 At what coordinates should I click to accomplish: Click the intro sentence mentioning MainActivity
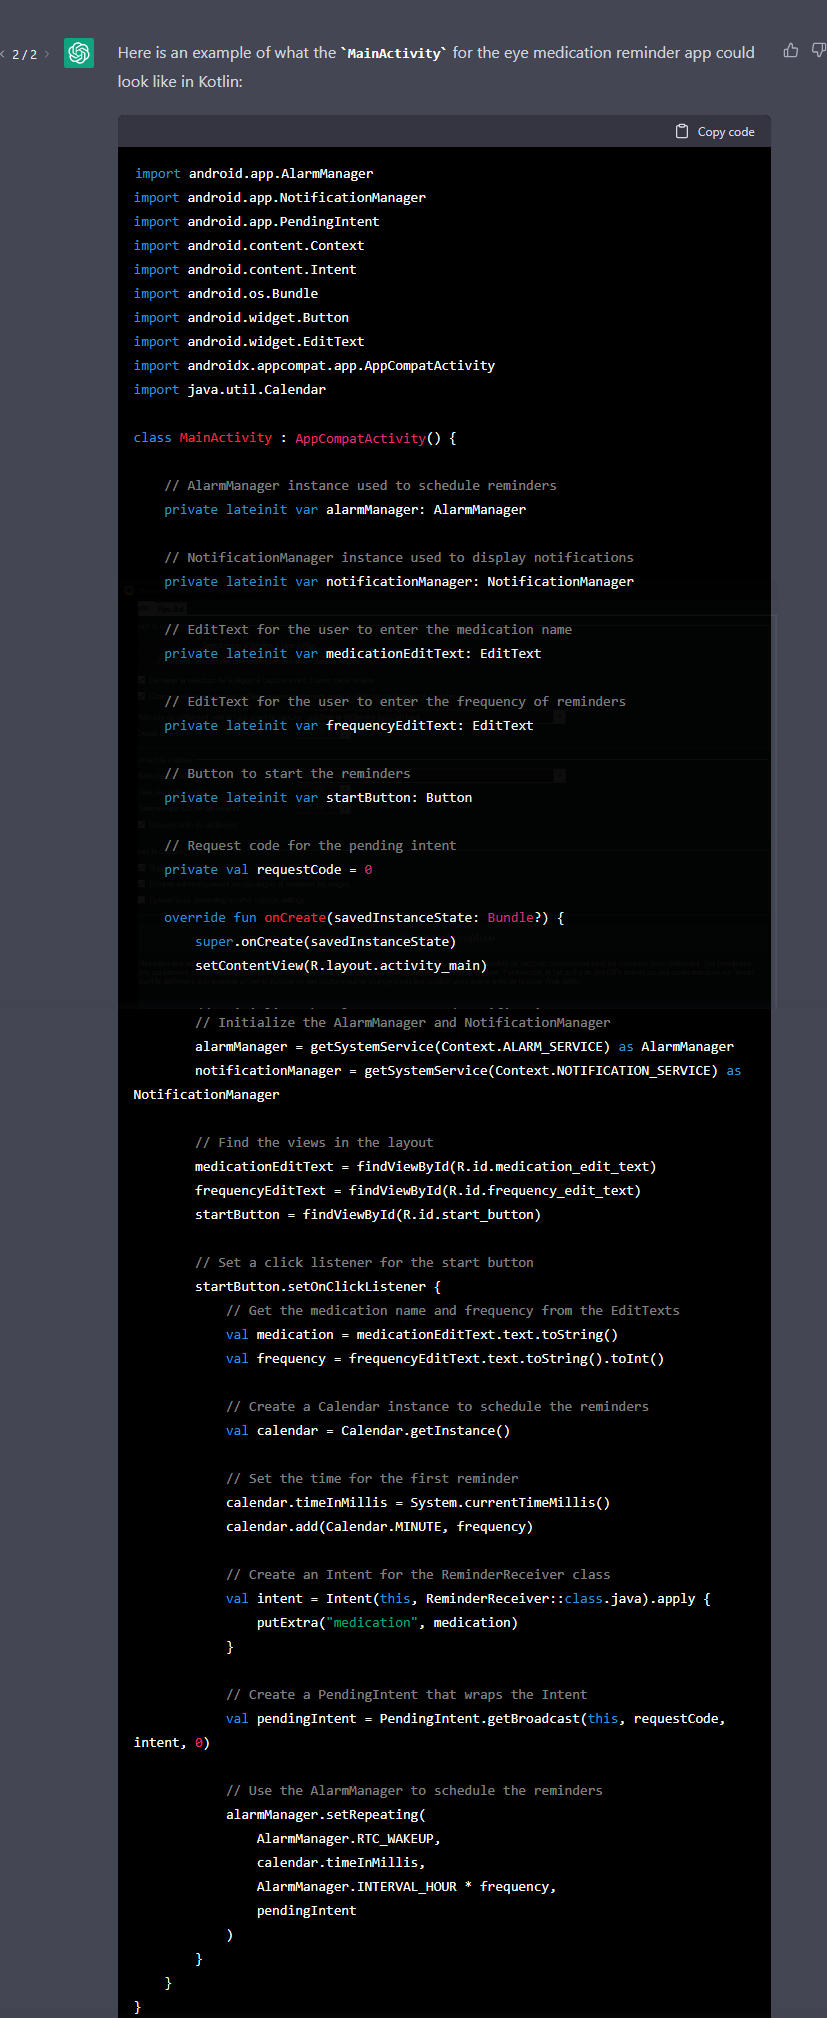436,66
